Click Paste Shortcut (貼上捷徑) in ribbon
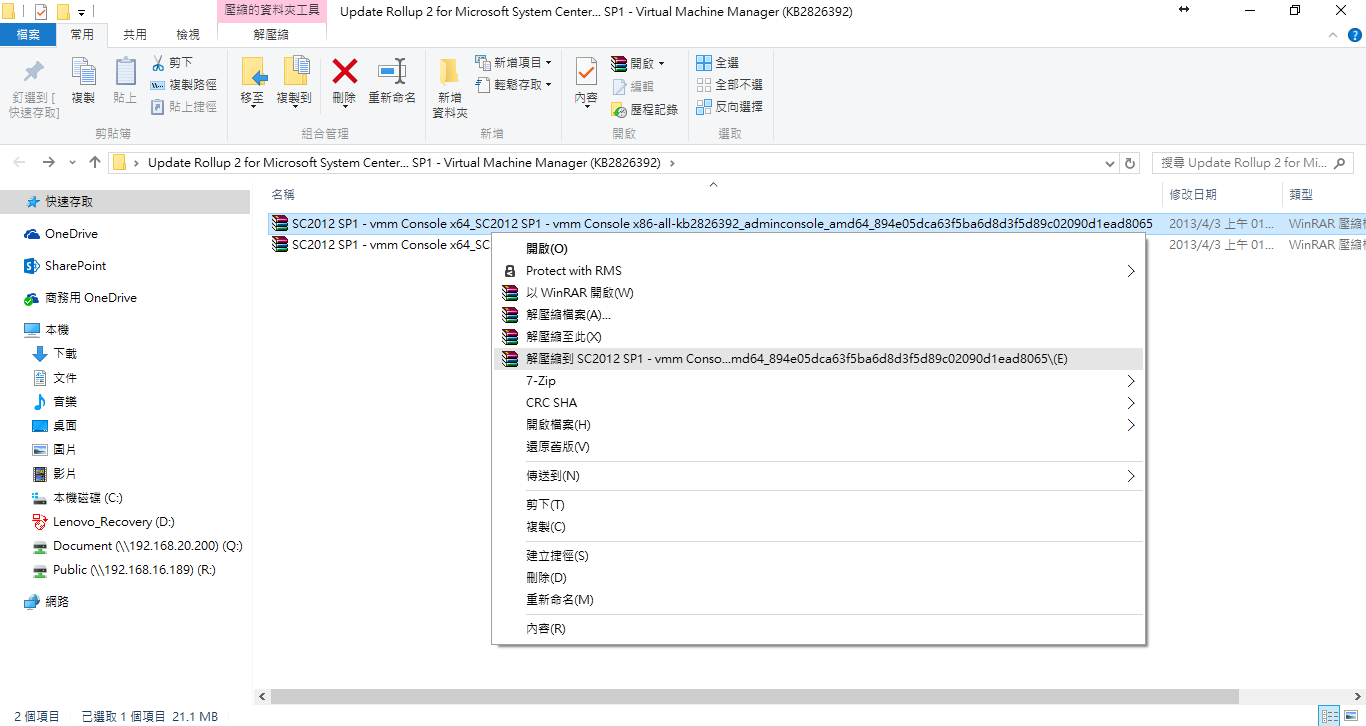The image size is (1366, 726). coord(183,106)
